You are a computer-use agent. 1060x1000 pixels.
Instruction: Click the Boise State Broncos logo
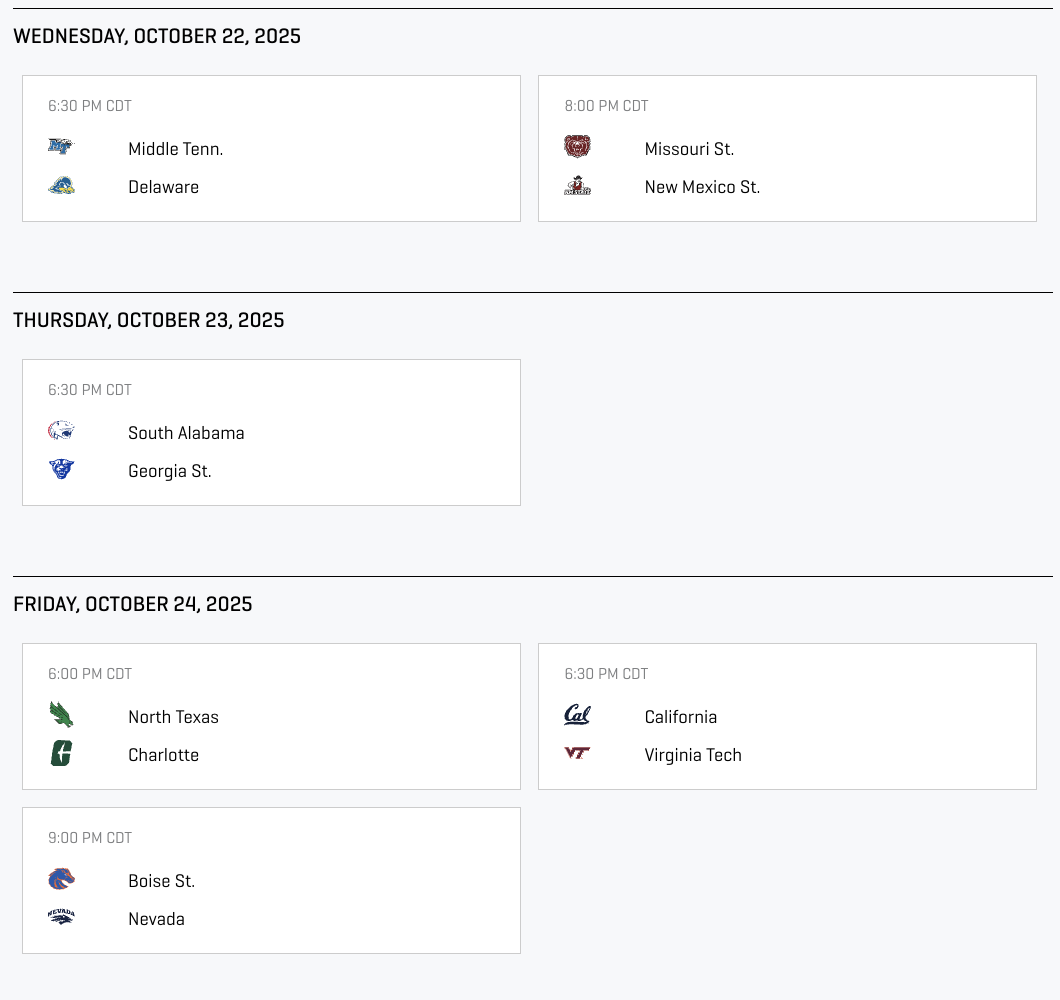[61, 879]
